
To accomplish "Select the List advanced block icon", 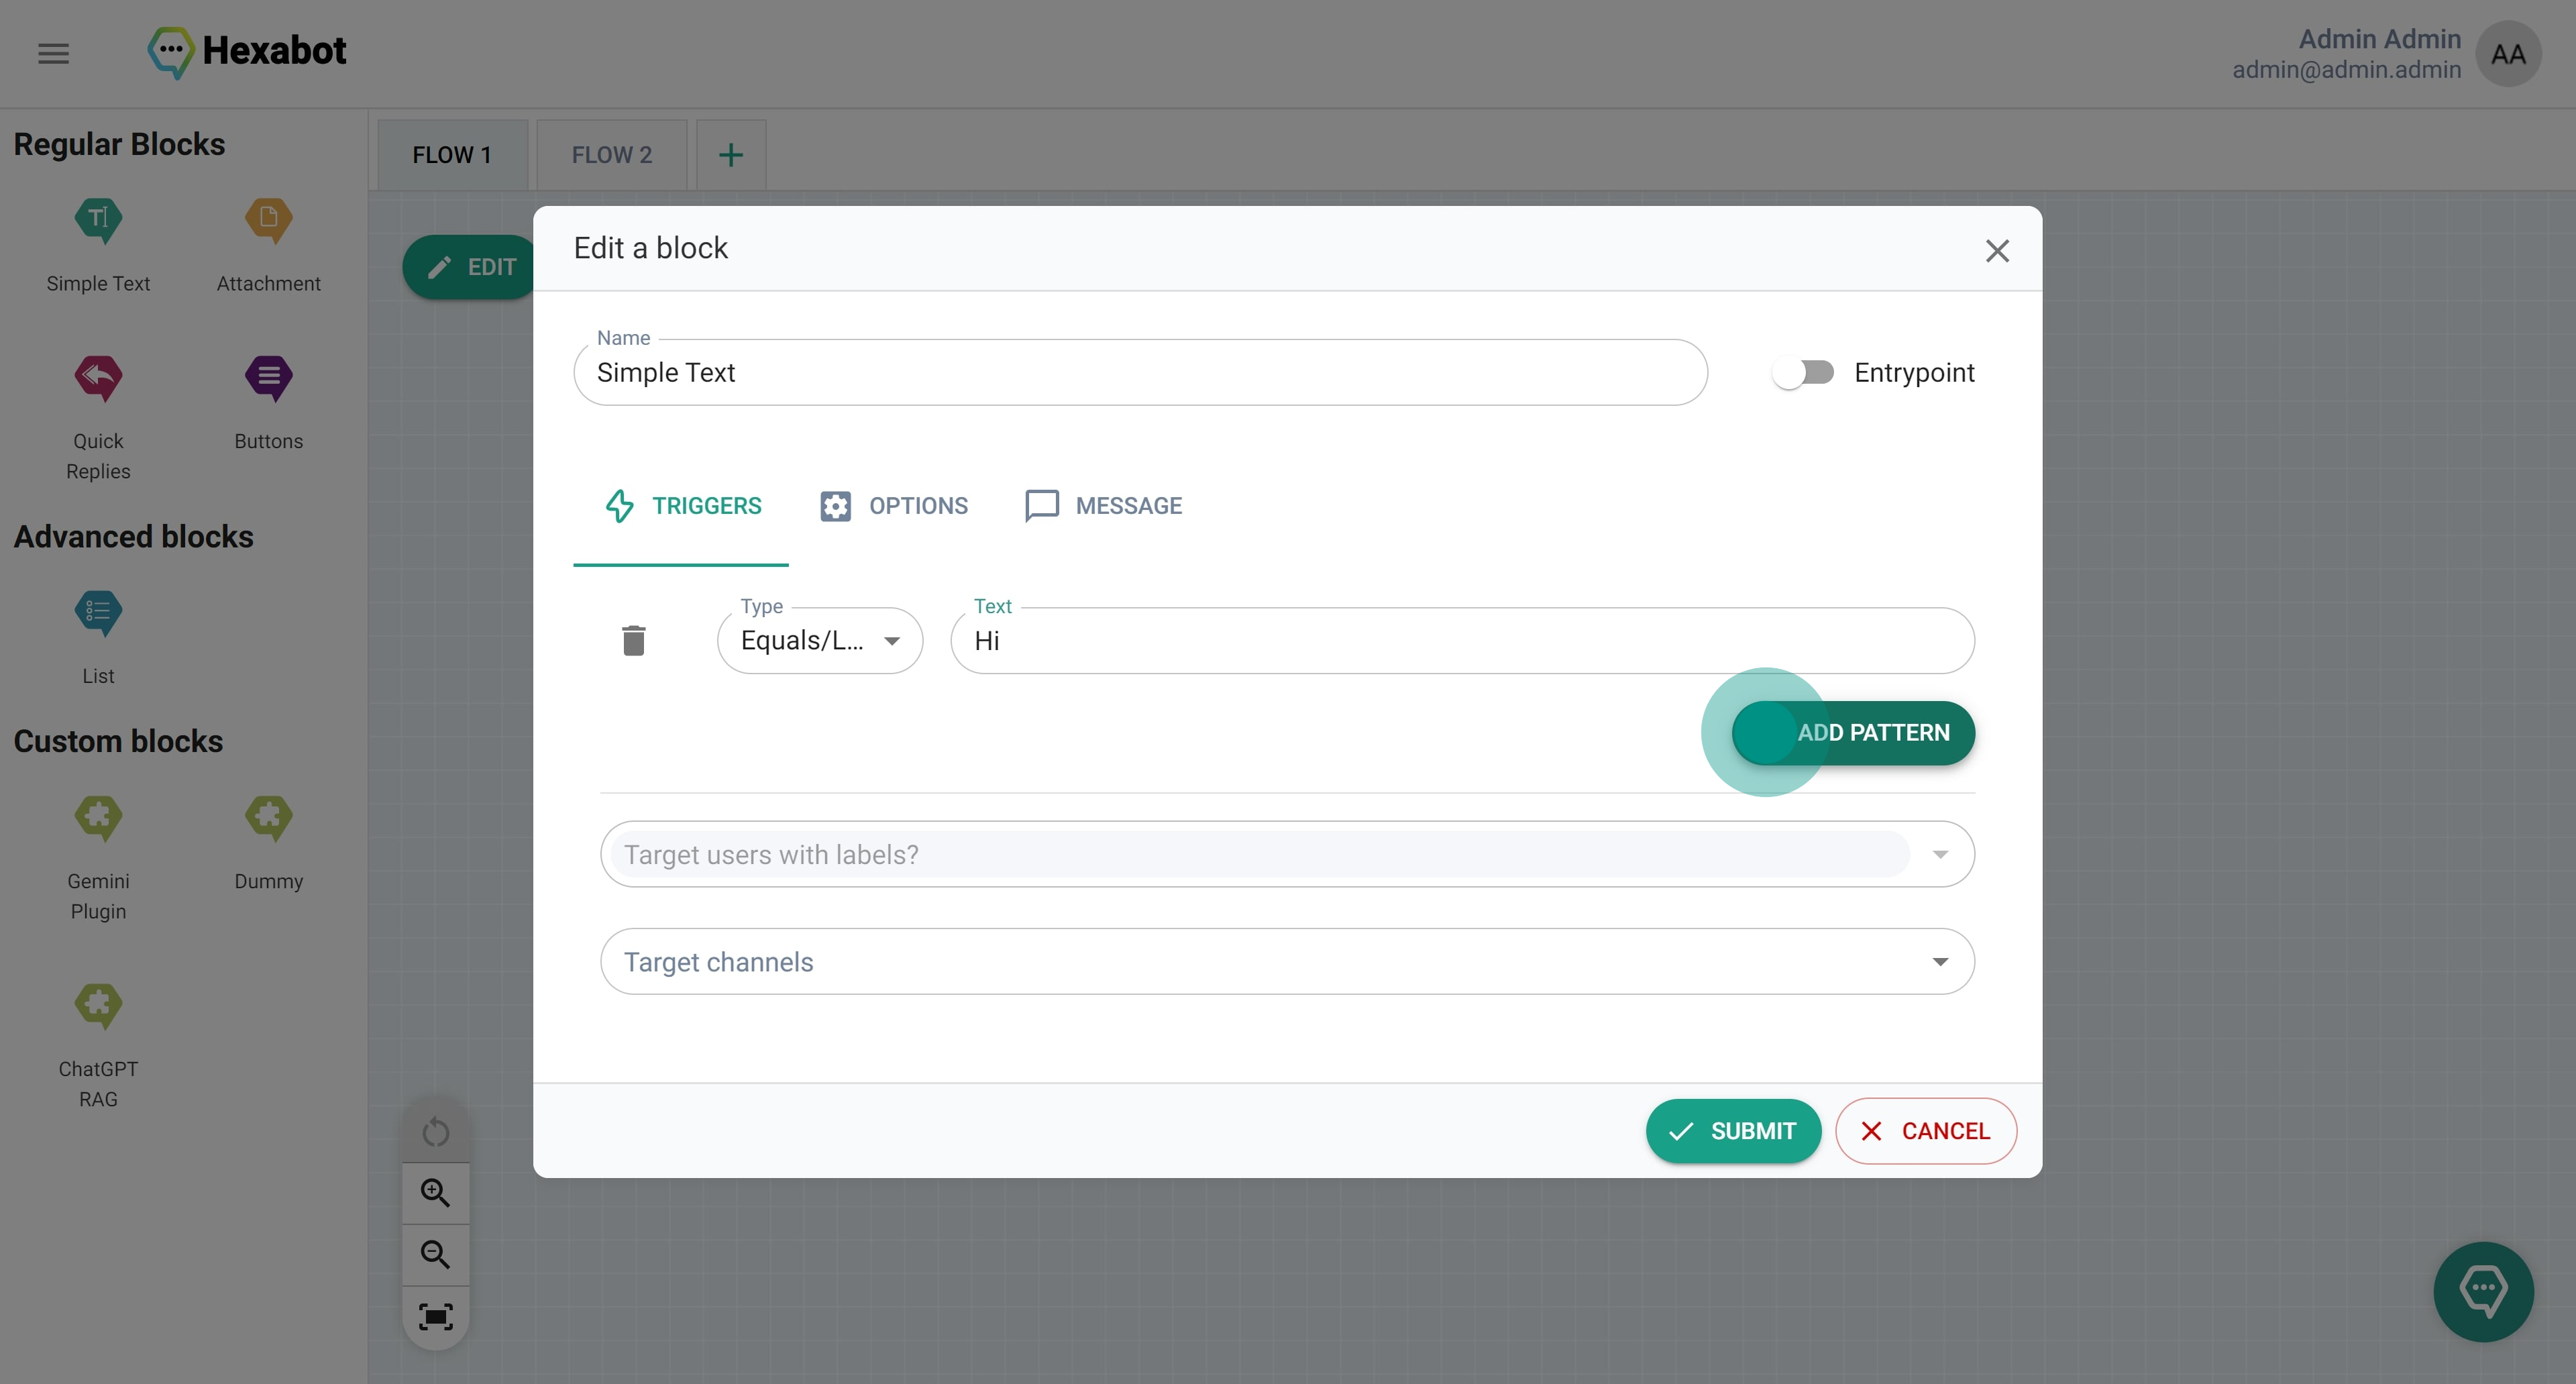I will (x=98, y=613).
